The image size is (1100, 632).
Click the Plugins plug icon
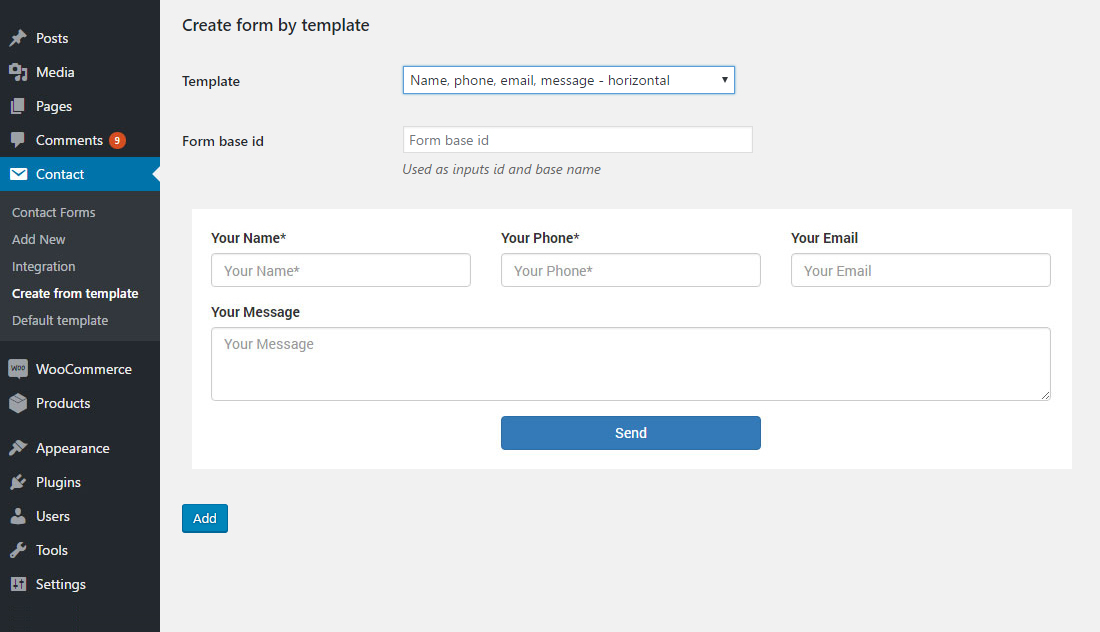pyautogui.click(x=18, y=482)
